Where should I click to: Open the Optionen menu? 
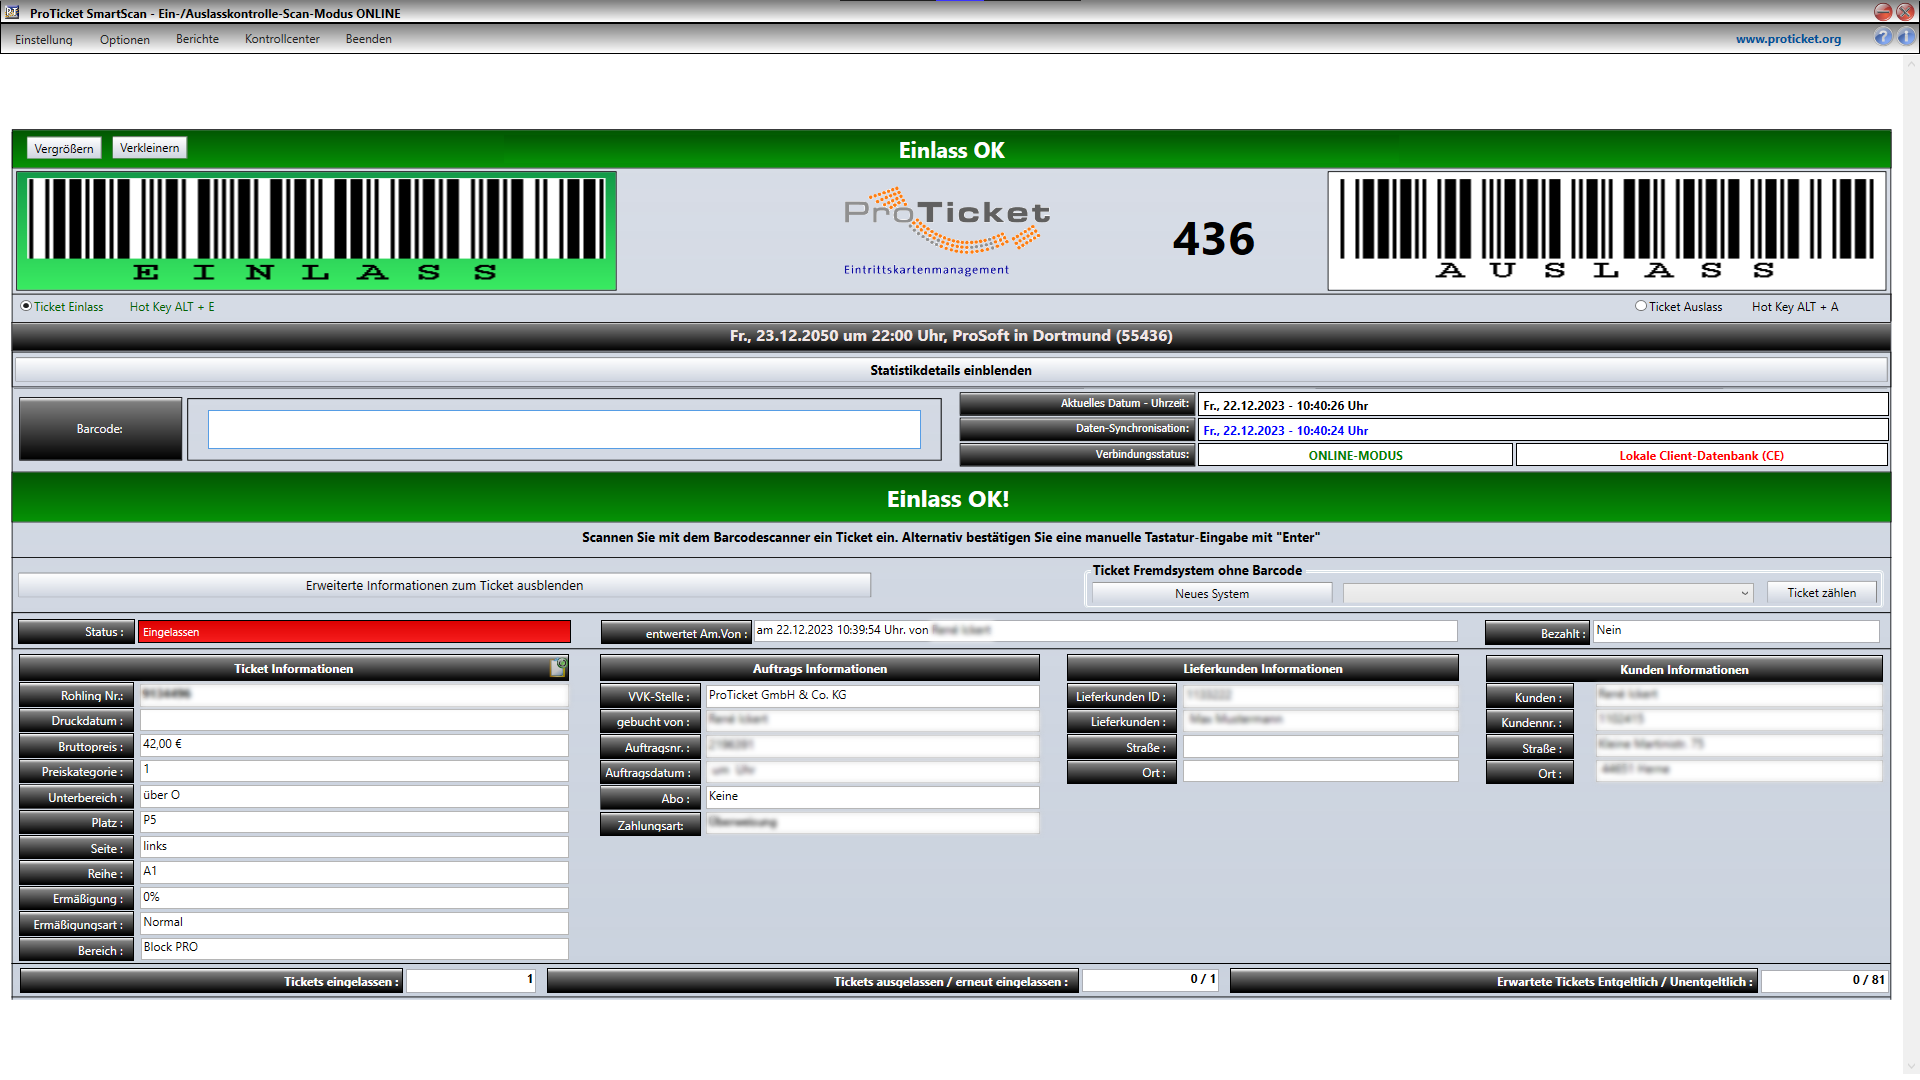(x=125, y=39)
